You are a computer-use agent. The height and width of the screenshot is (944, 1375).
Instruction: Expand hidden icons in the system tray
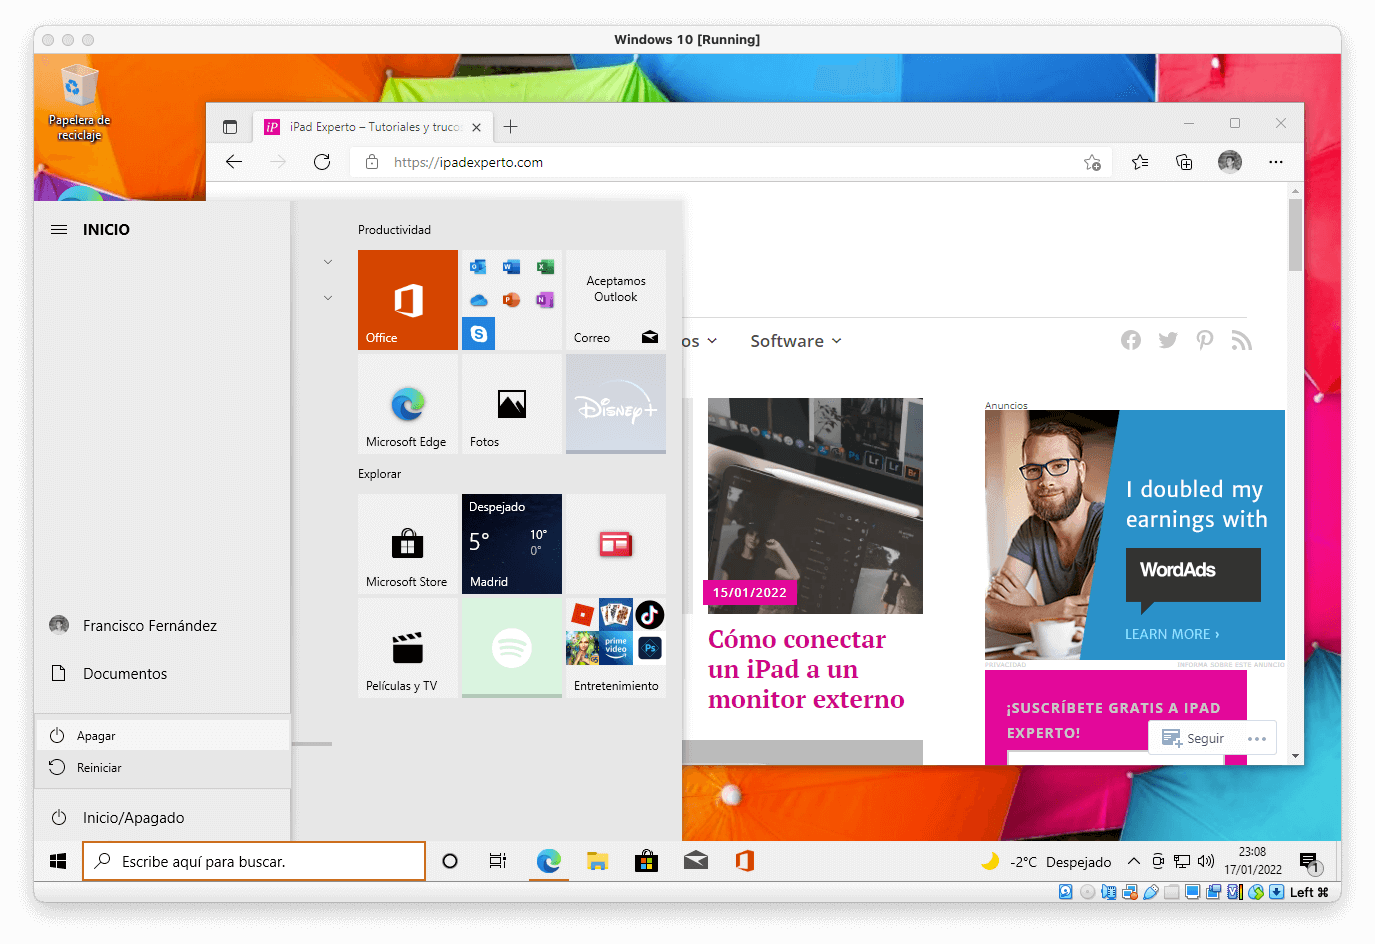1134,861
